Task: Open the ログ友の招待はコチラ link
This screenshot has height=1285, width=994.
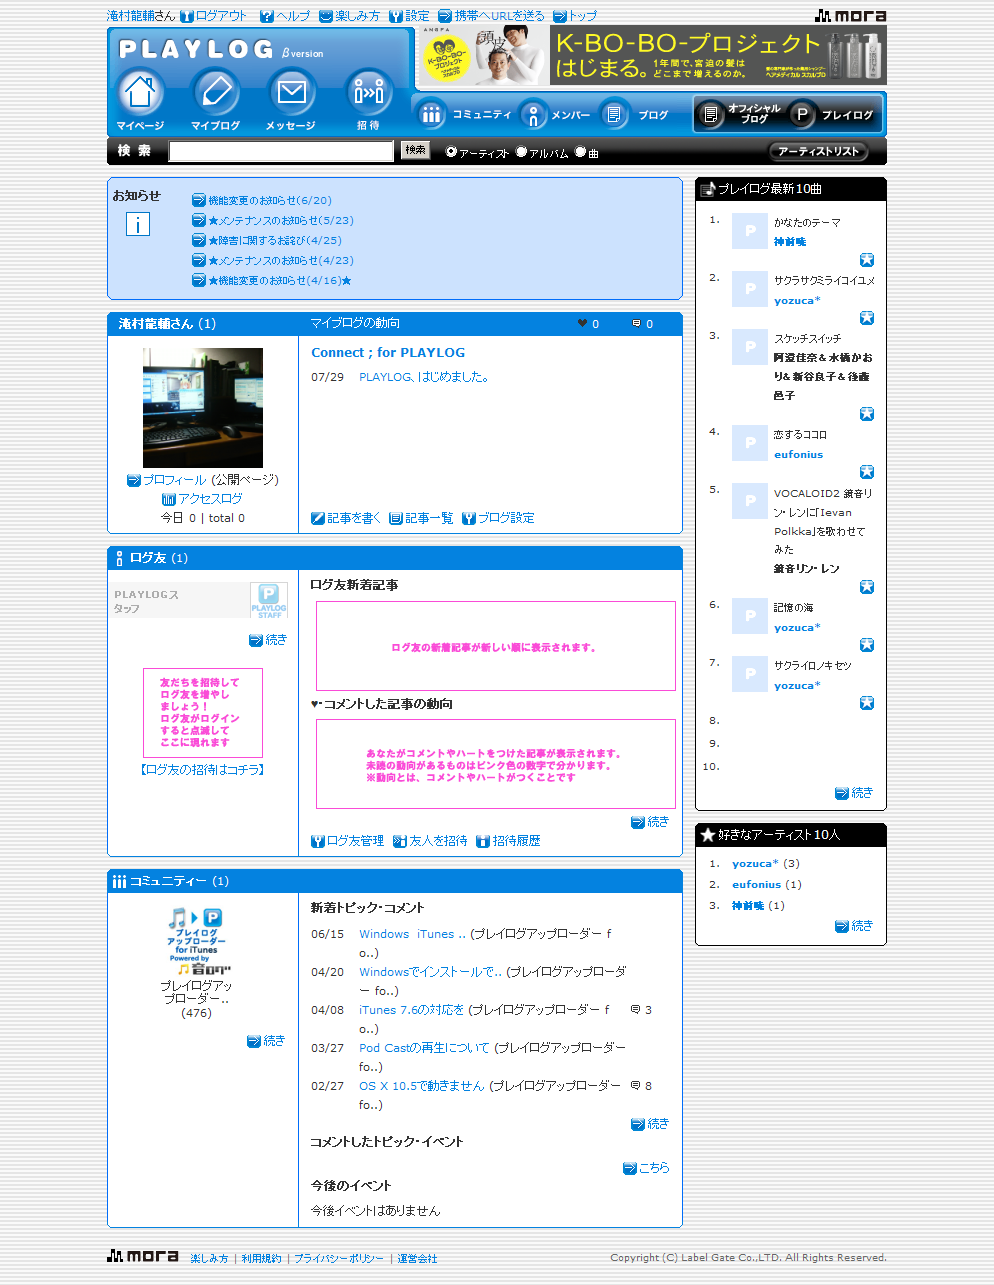Action: click(203, 770)
